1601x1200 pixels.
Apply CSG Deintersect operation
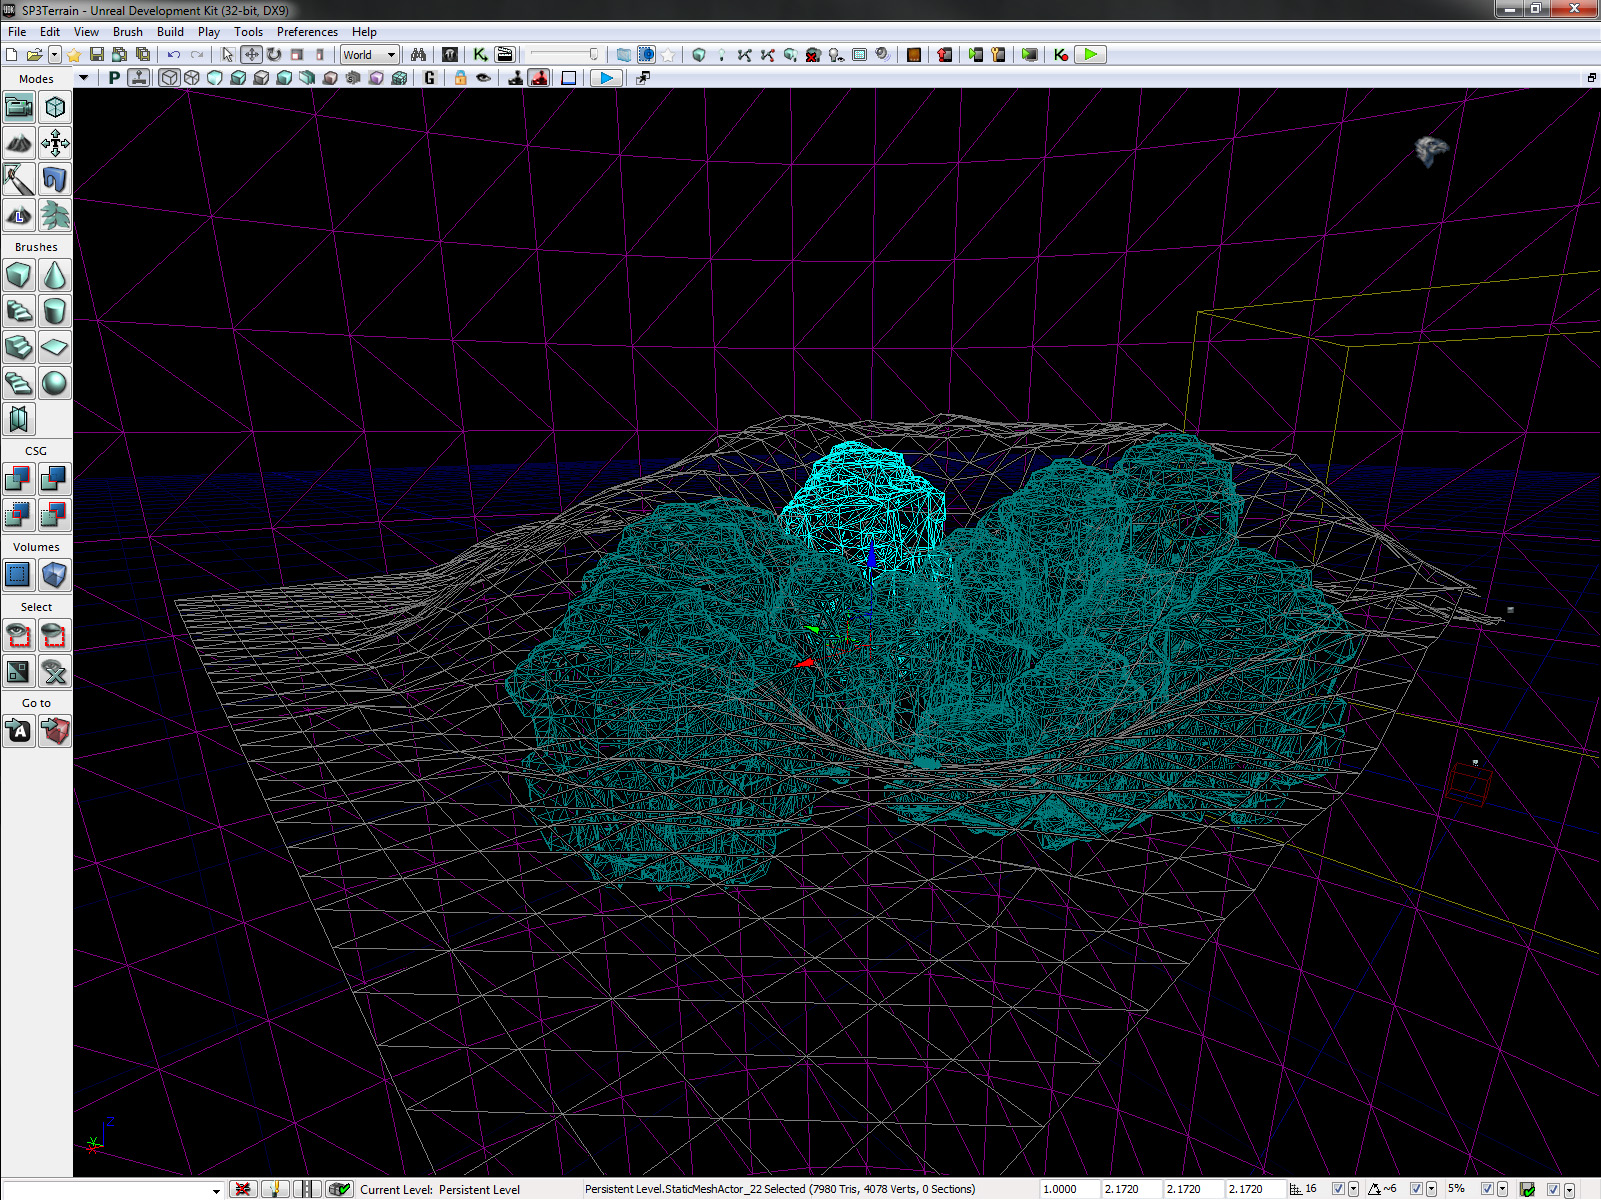tap(55, 515)
